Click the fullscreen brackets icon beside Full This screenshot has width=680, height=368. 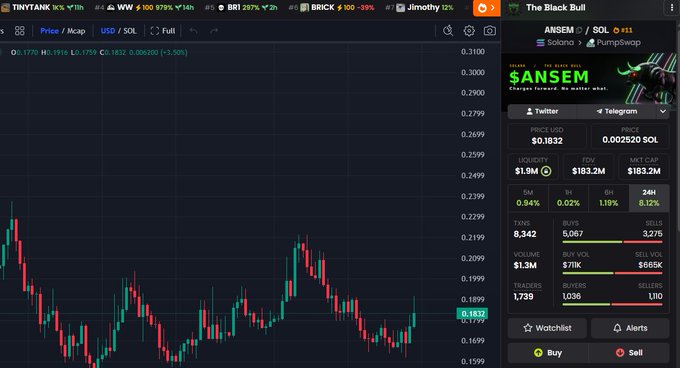(155, 31)
